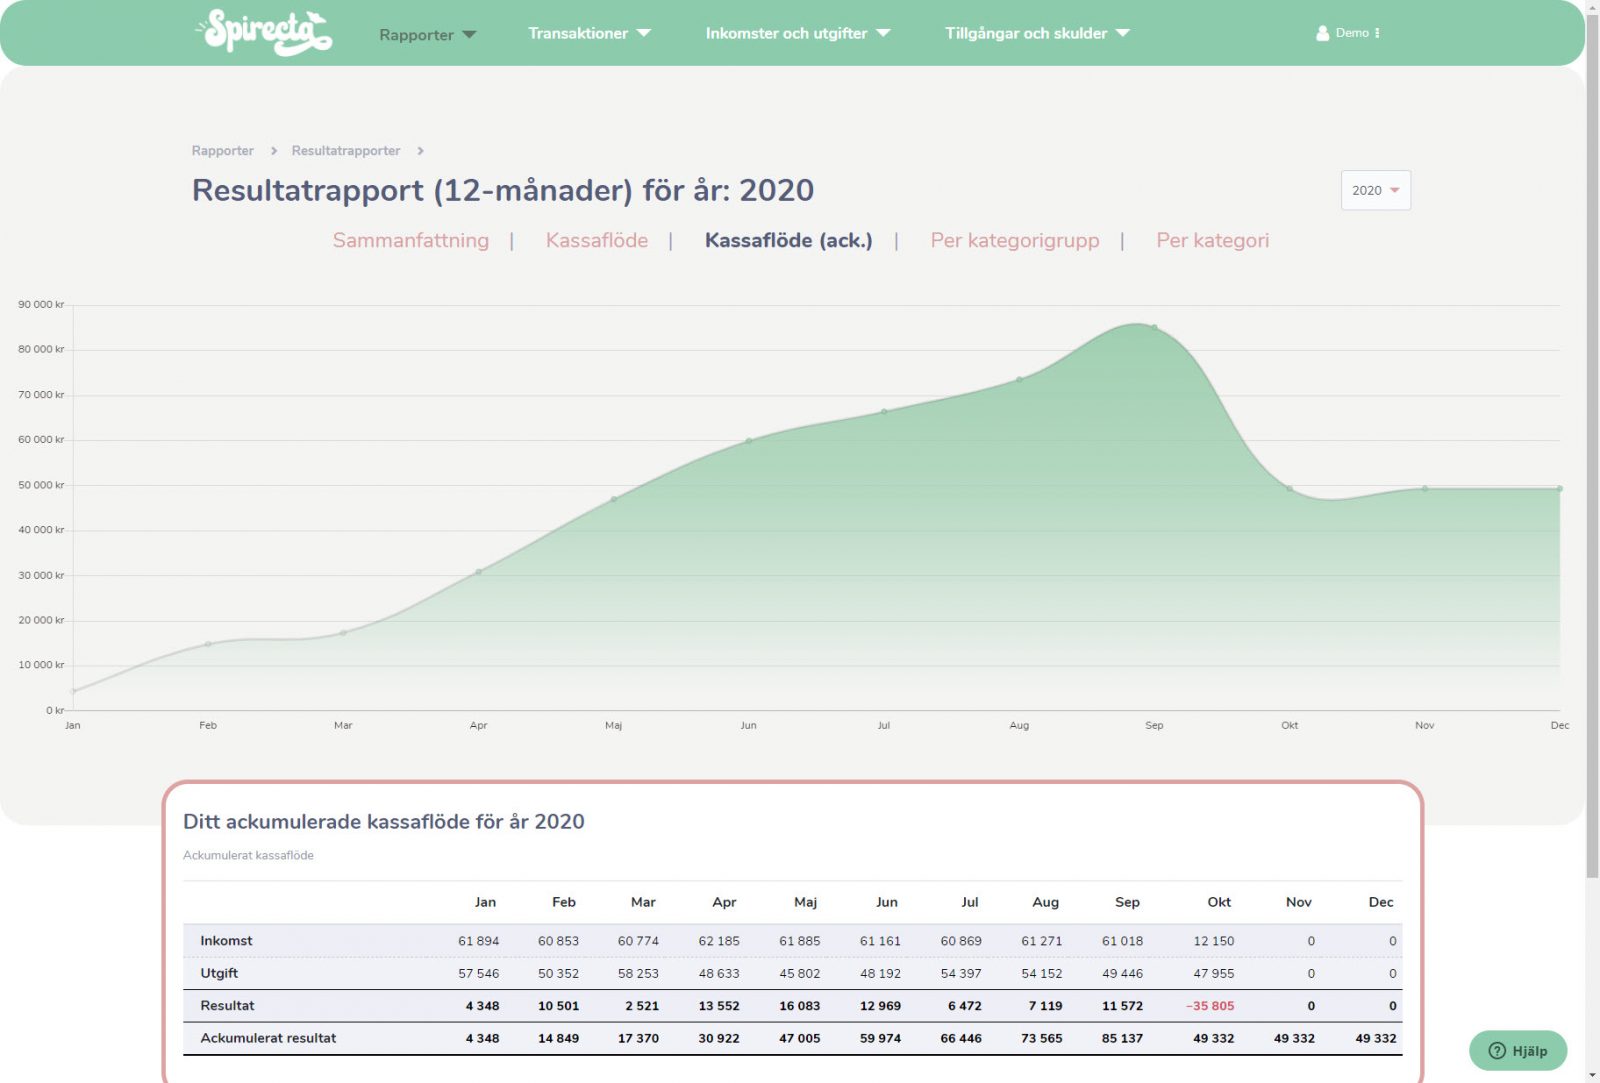Click the Demo user profile icon
This screenshot has height=1083, width=1600.
[x=1322, y=32]
